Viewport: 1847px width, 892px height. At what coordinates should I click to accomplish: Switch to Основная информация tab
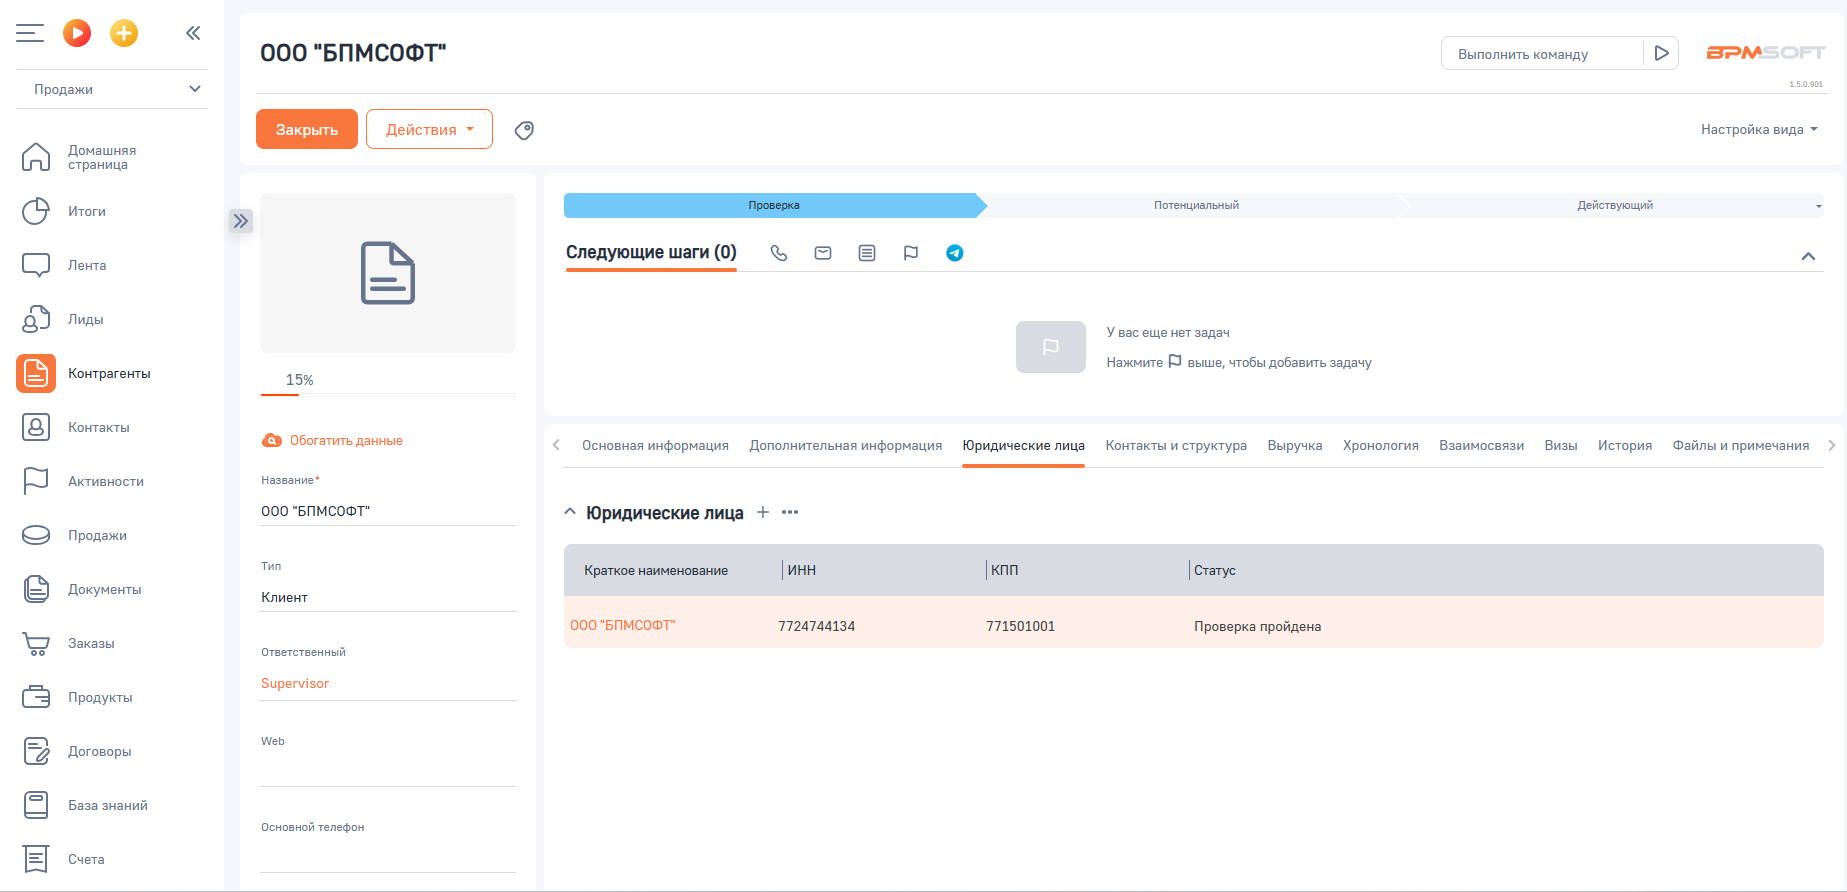pyautogui.click(x=655, y=445)
